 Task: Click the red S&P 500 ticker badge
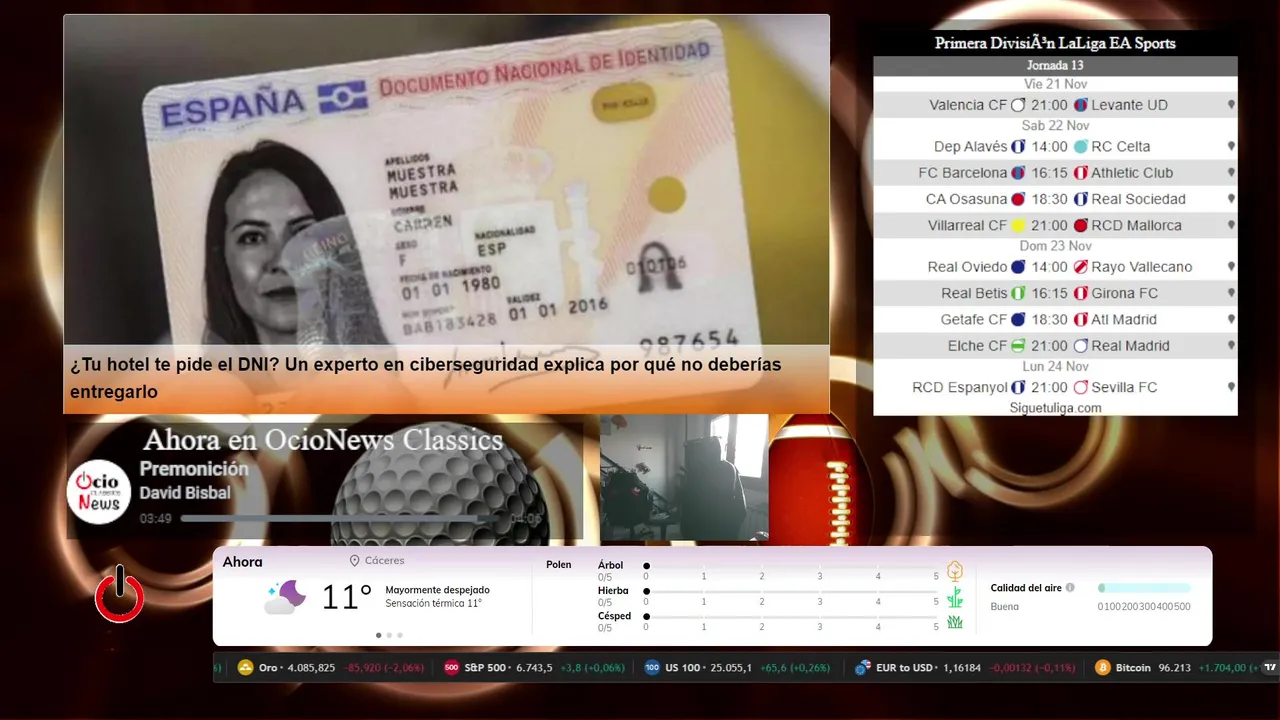(x=451, y=668)
